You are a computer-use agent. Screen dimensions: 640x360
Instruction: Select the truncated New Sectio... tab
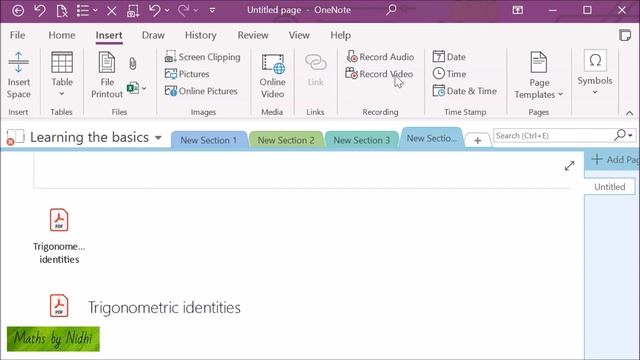click(431, 138)
